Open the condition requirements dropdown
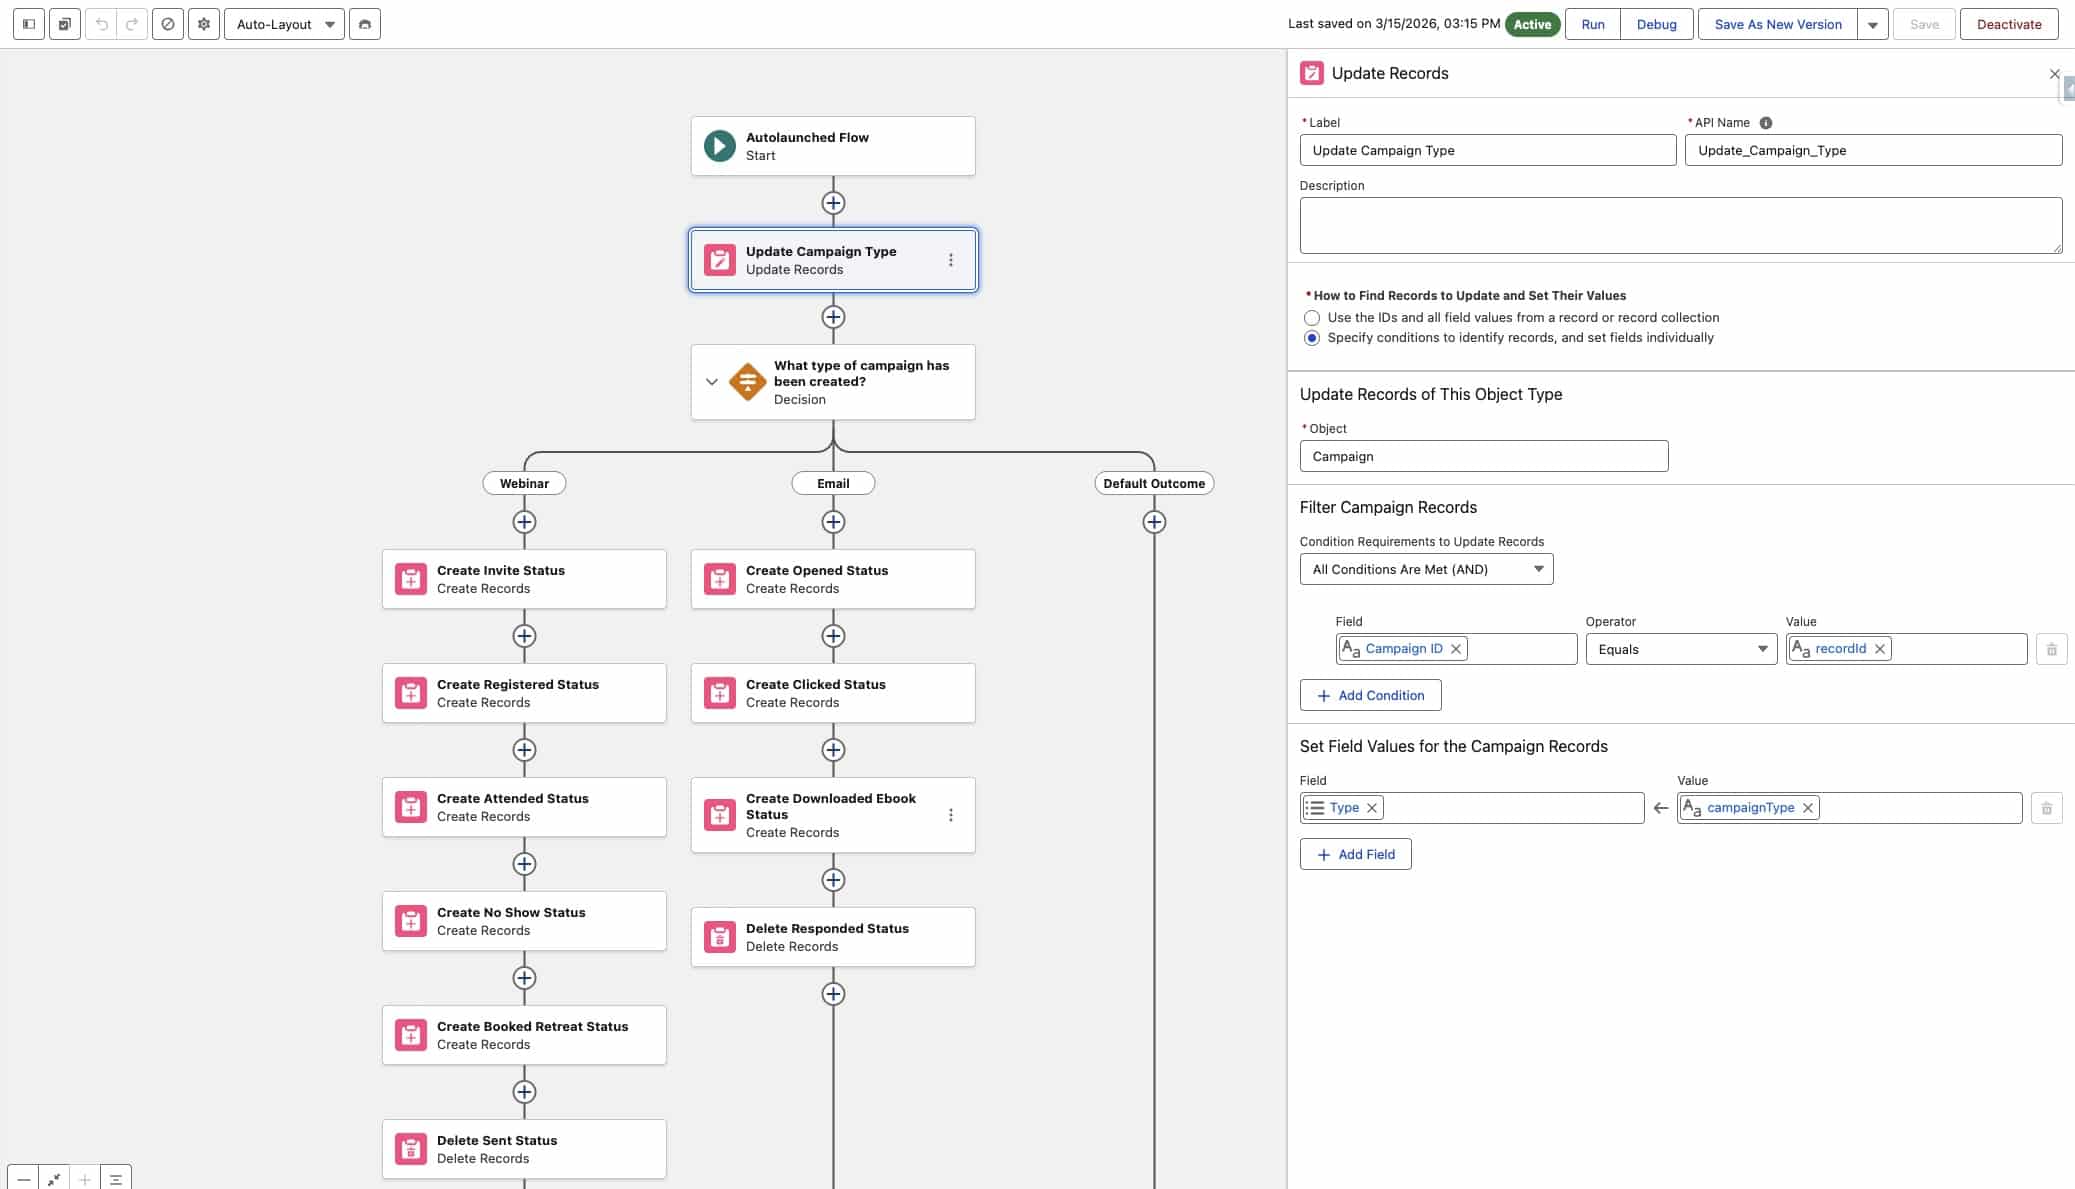Image resolution: width=2075 pixels, height=1189 pixels. [1426, 569]
